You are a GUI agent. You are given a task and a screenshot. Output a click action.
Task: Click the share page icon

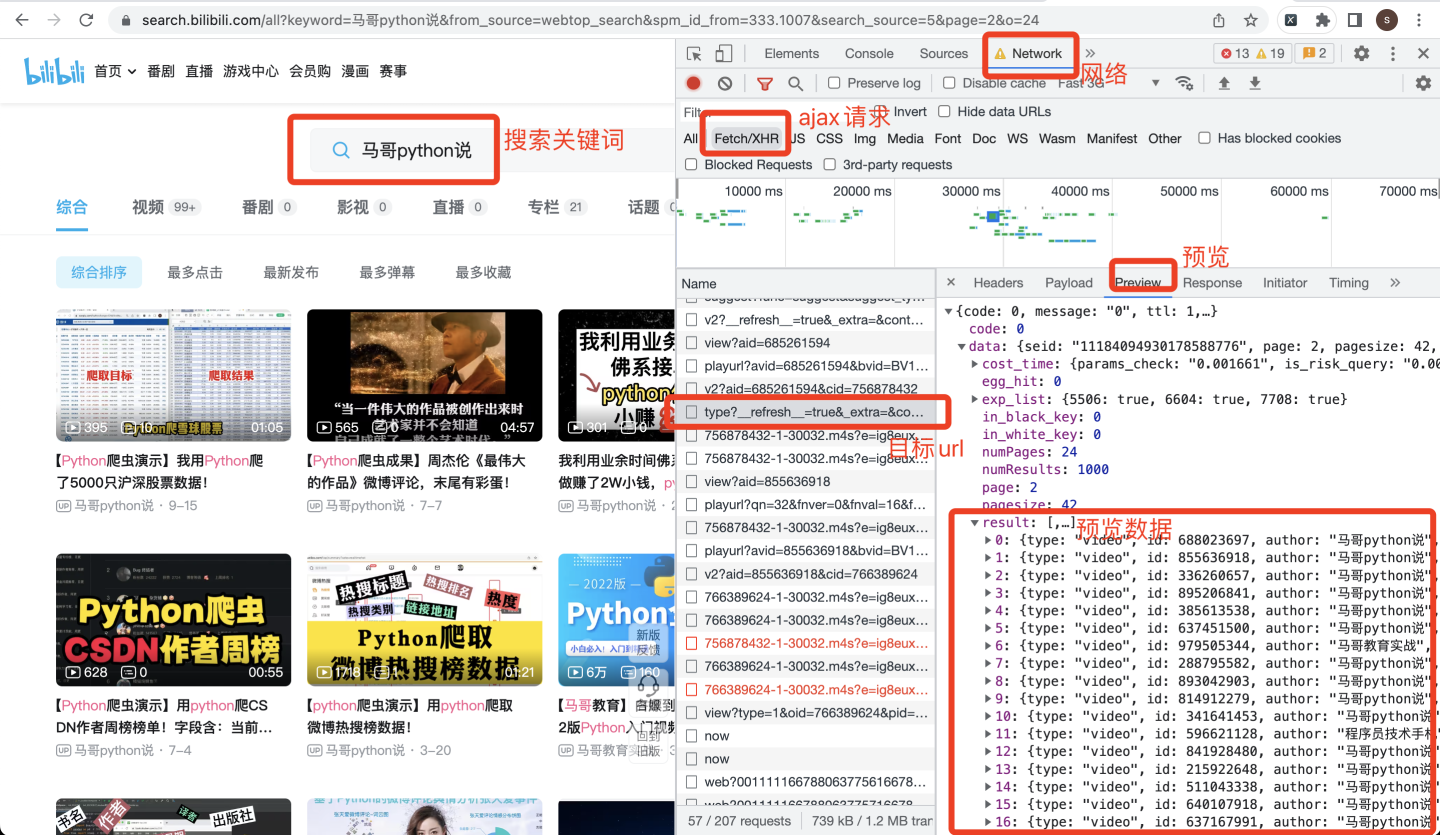(x=1219, y=20)
